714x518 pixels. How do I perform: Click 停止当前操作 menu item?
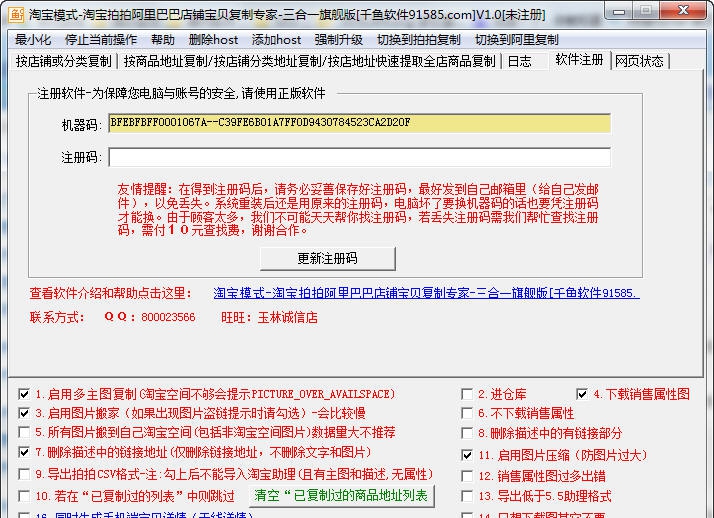point(101,40)
